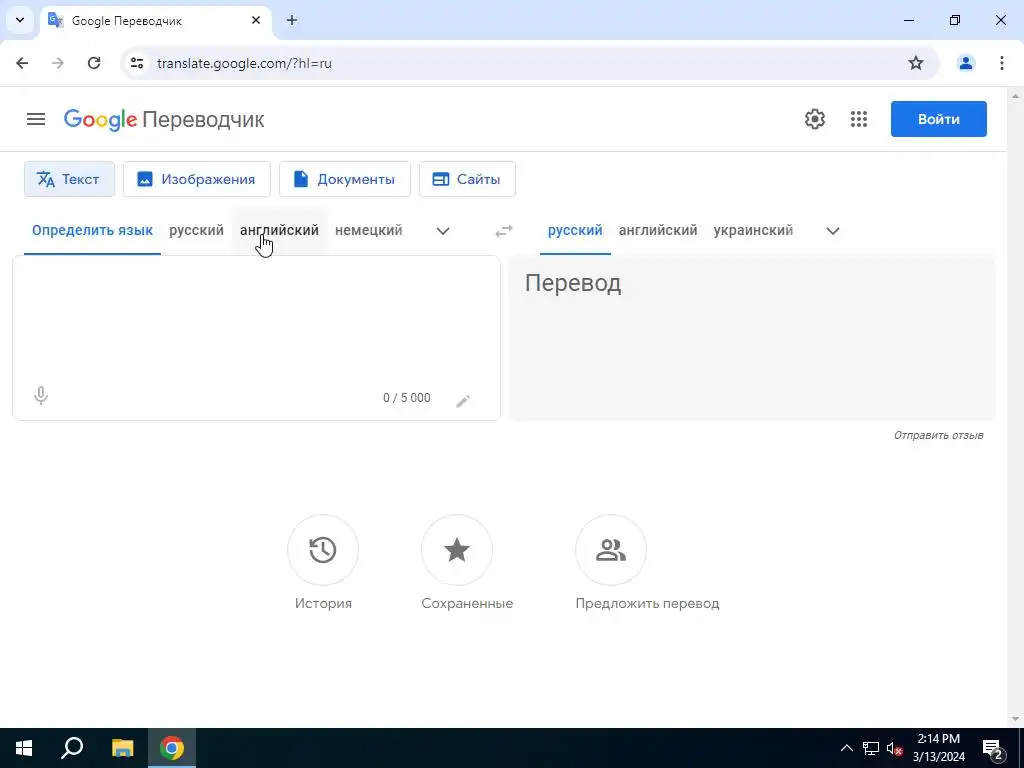Close the Google Переводчик tab
The image size is (1024, 768).
tap(256, 20)
